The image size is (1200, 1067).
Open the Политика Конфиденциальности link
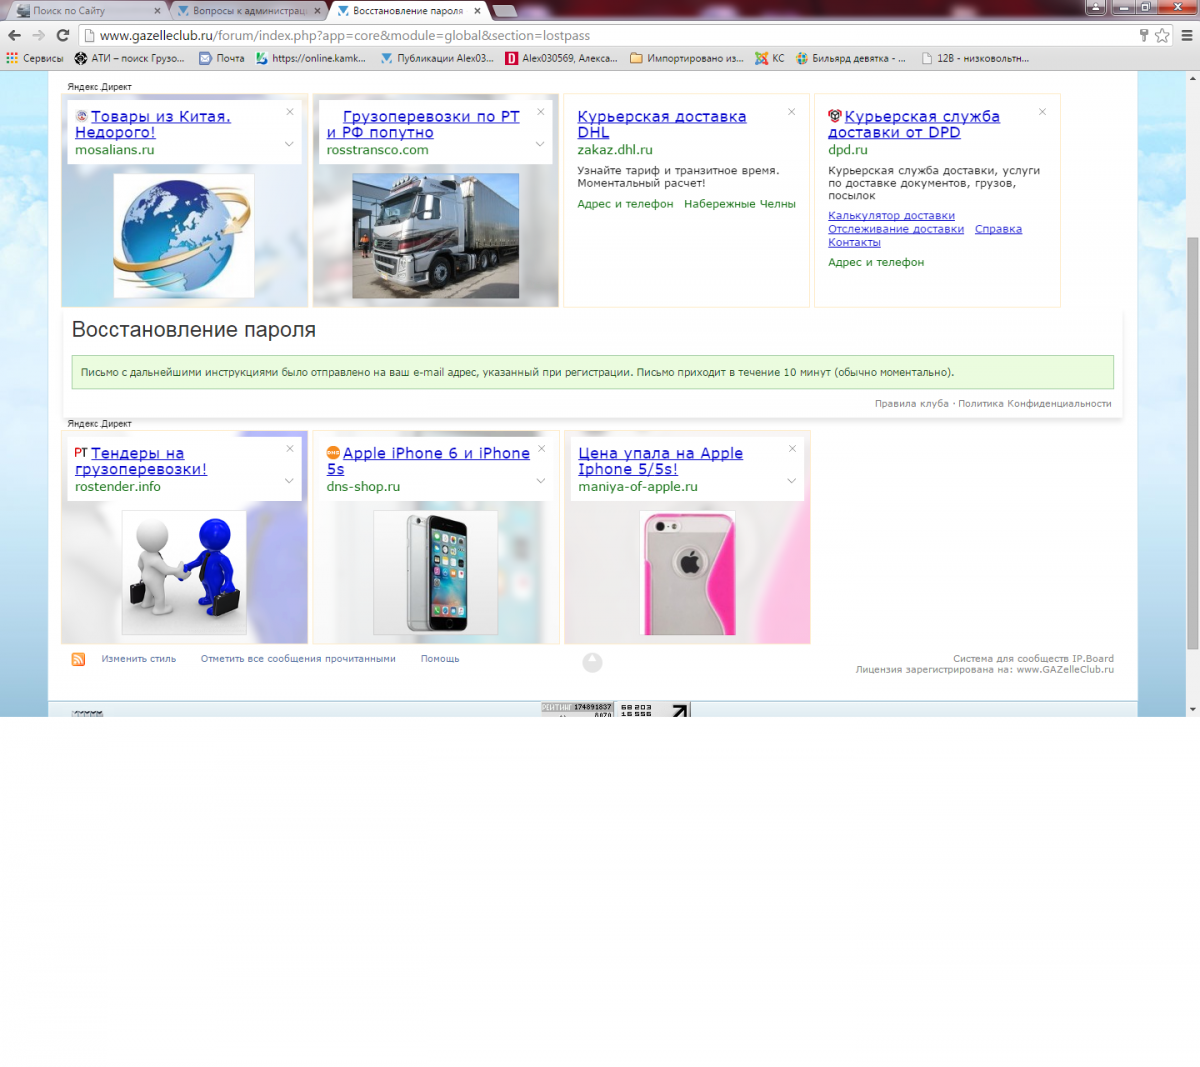[x=1035, y=404]
